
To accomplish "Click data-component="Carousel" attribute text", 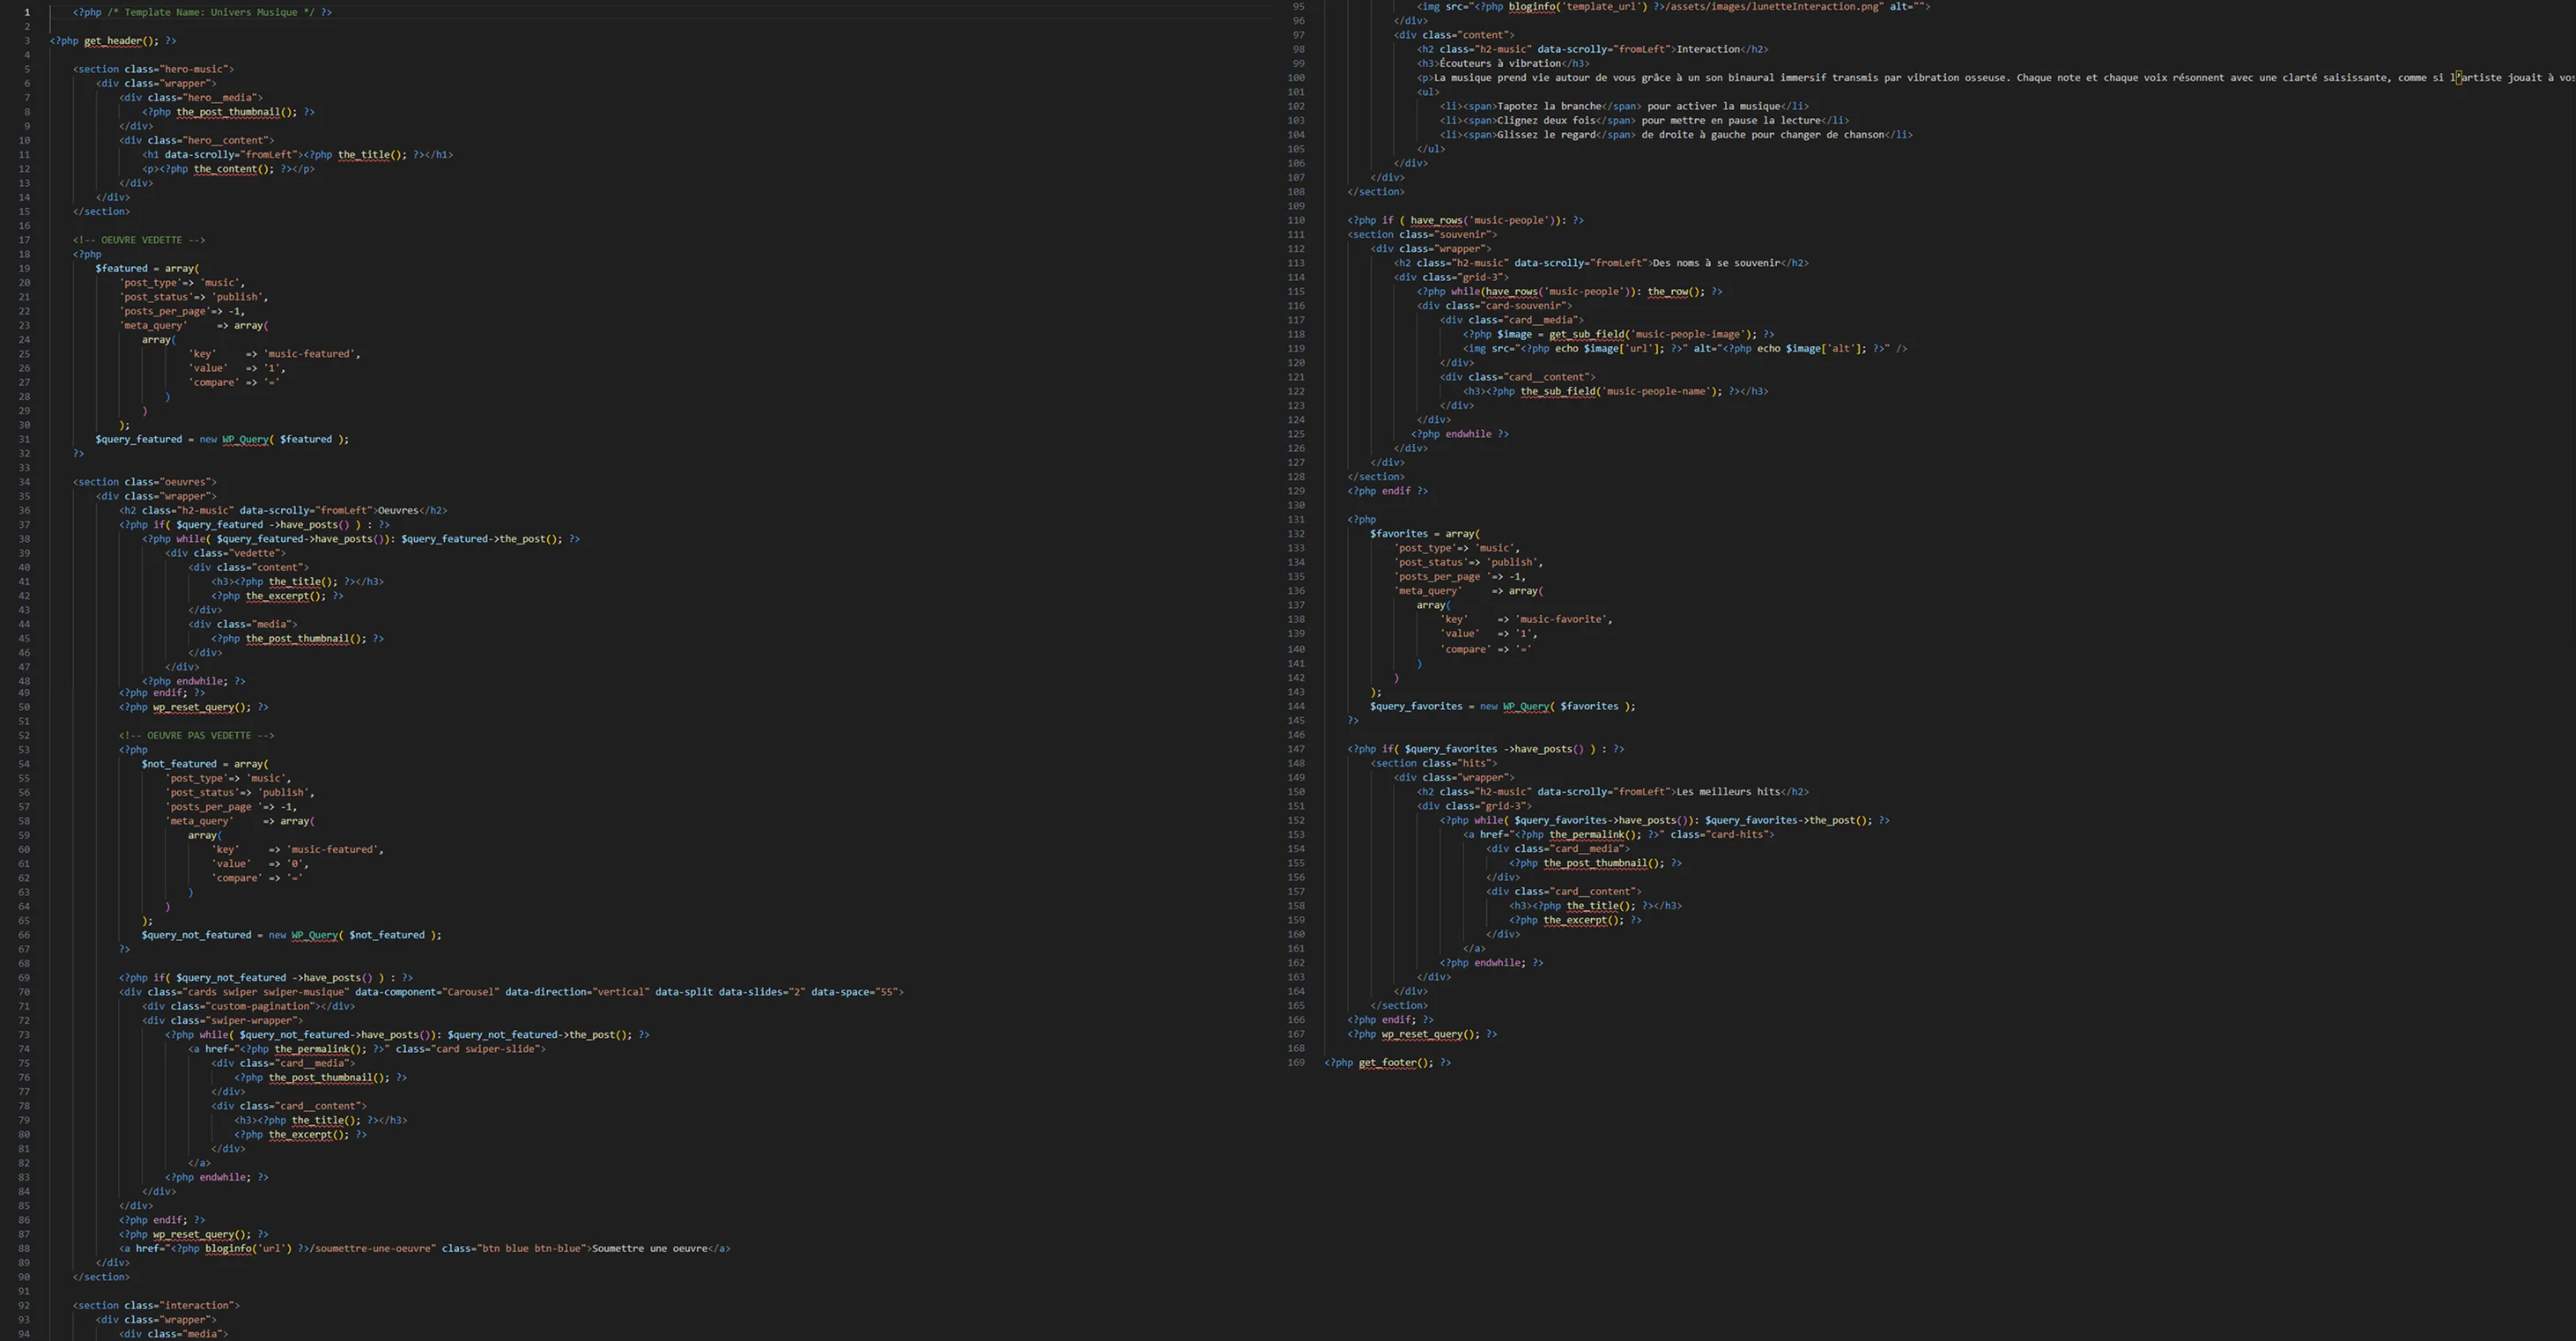I will coord(426,992).
